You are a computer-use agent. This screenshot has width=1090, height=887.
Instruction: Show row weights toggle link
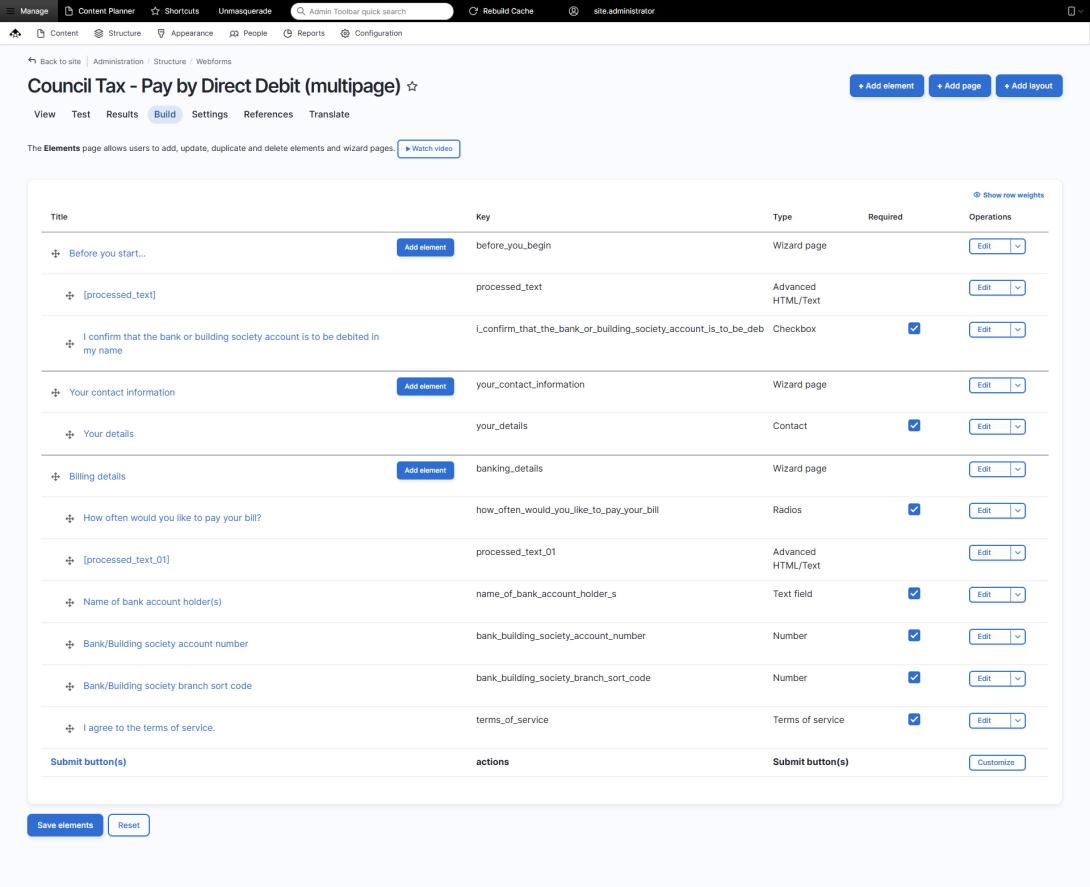point(1009,195)
